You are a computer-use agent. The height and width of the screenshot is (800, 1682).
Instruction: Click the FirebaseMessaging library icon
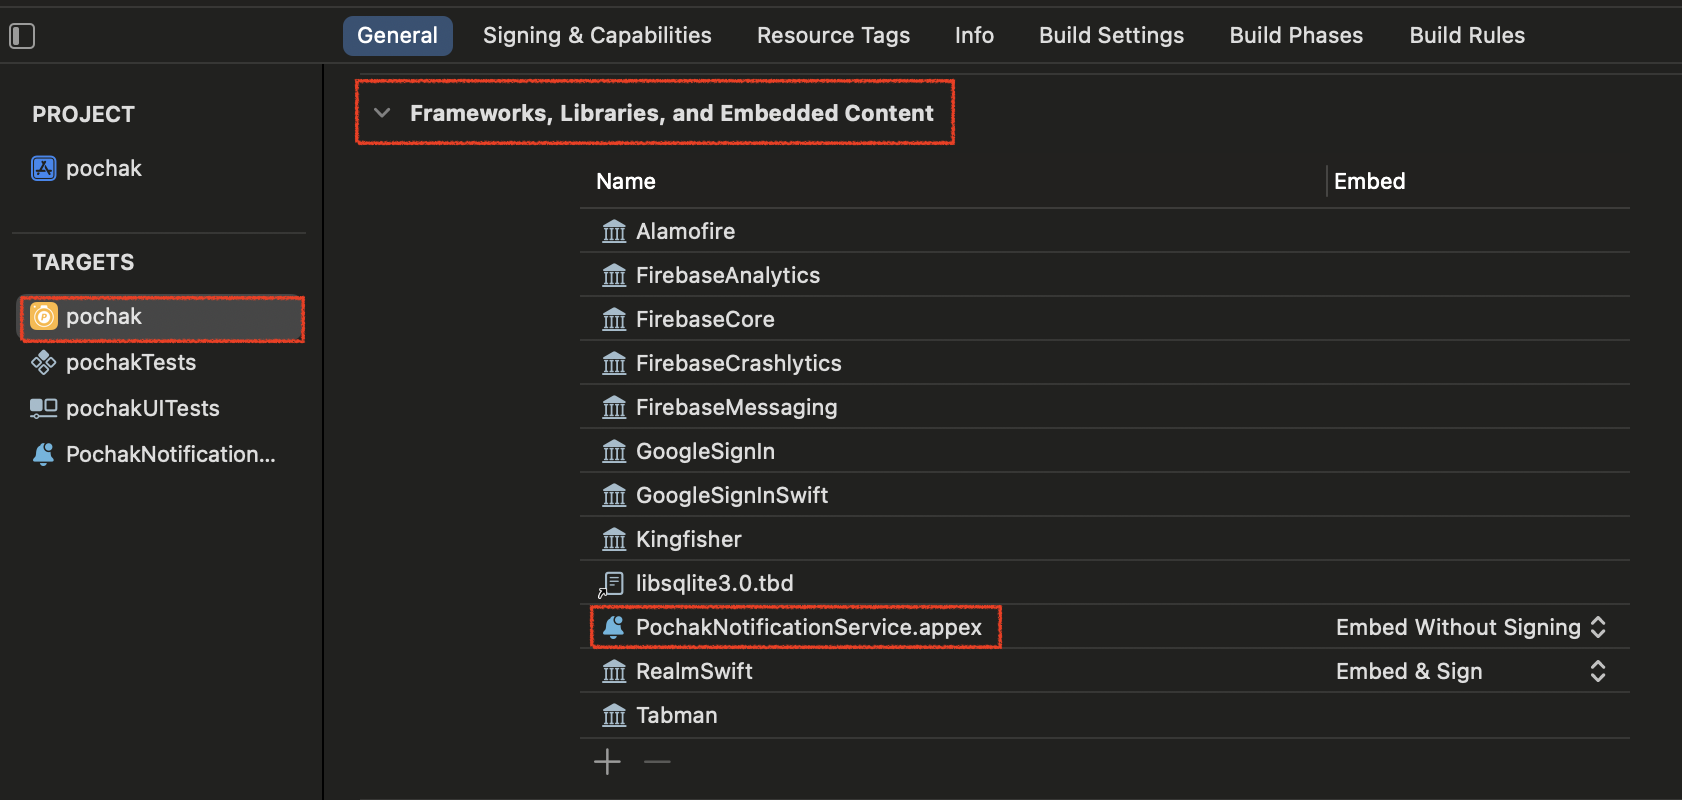point(614,407)
